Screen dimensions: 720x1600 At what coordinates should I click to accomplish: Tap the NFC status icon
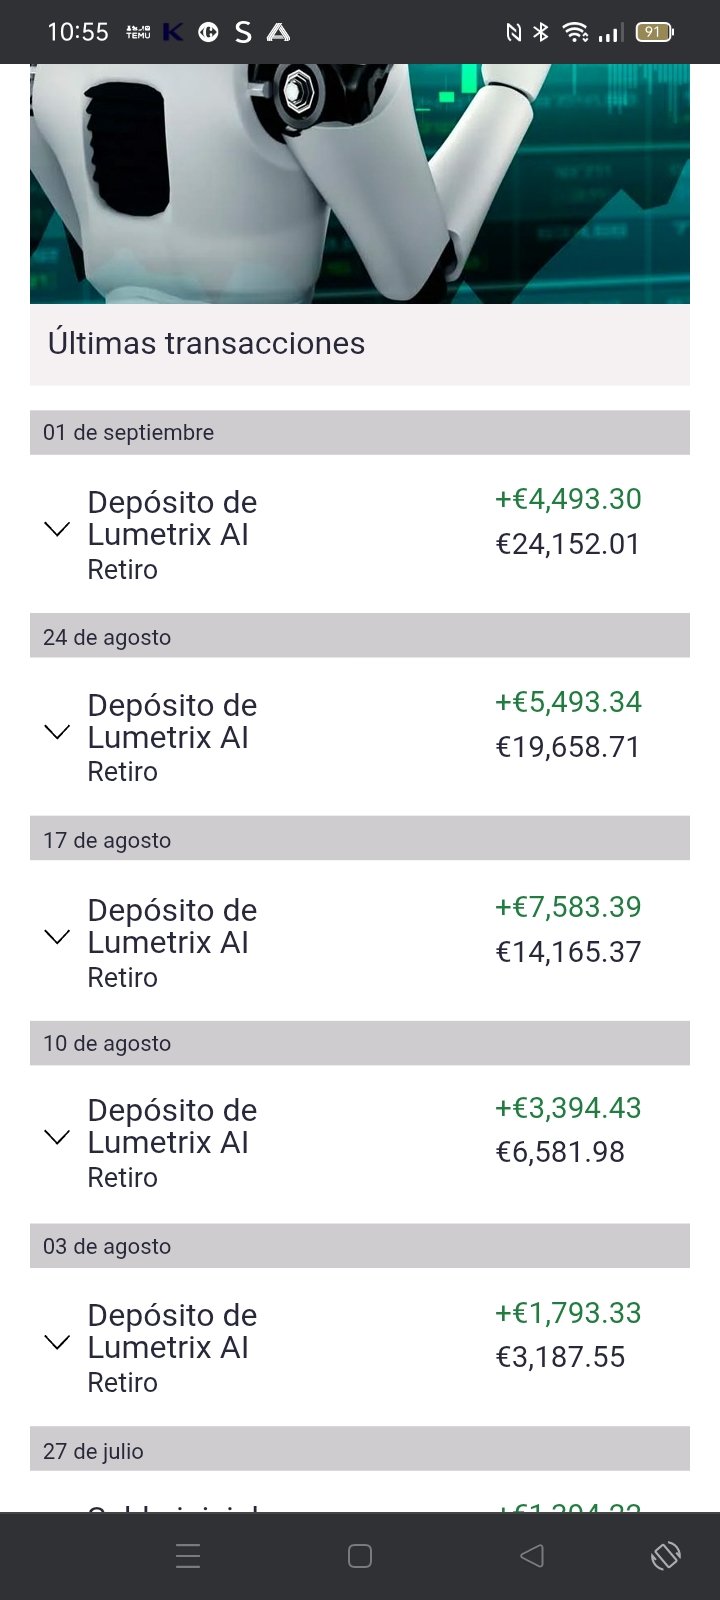(513, 32)
